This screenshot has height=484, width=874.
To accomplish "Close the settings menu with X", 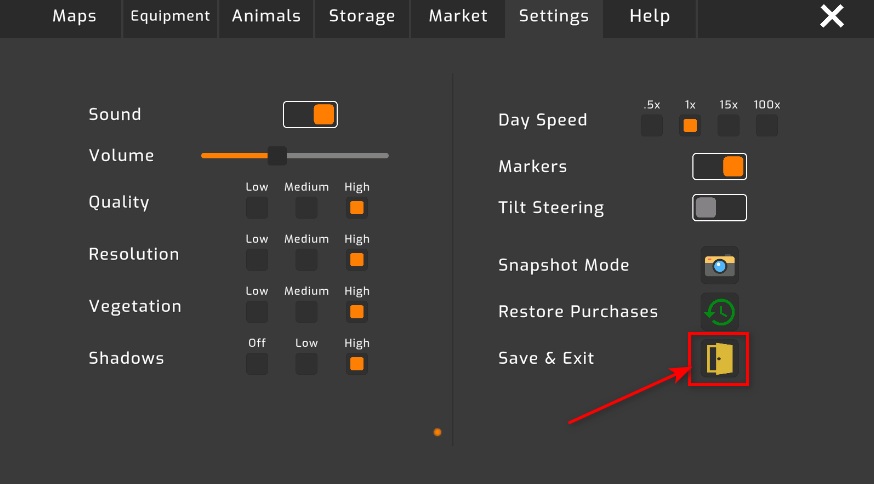I will tap(832, 16).
